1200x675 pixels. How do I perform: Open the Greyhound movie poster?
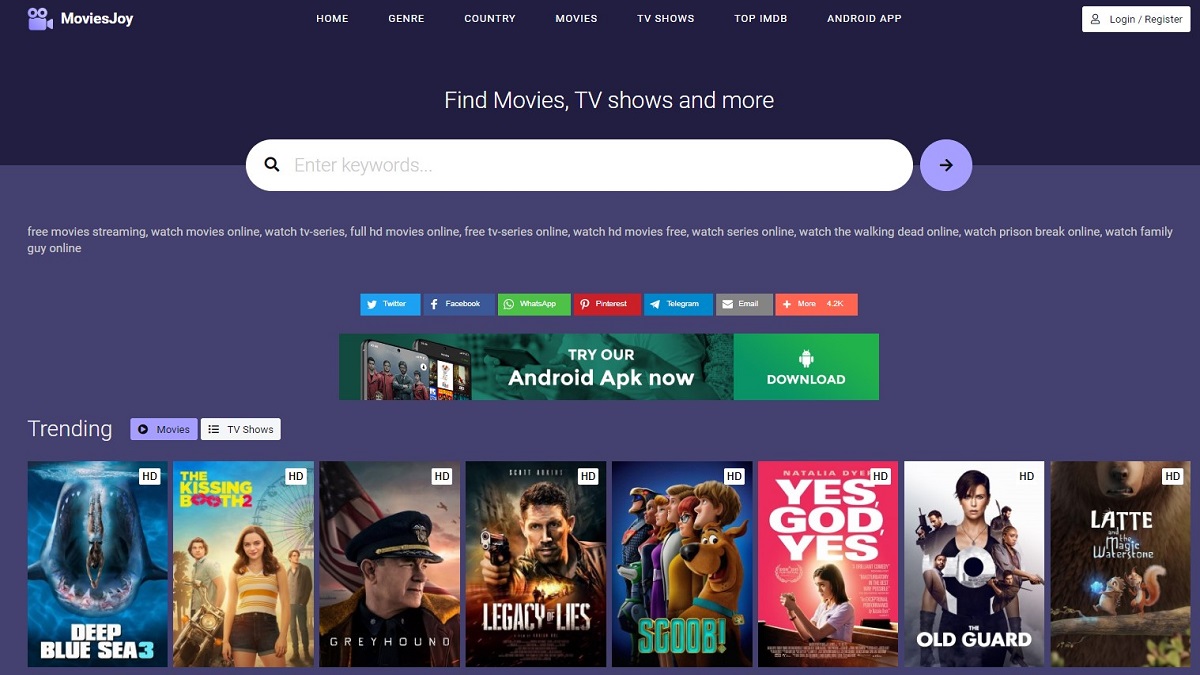pos(390,564)
